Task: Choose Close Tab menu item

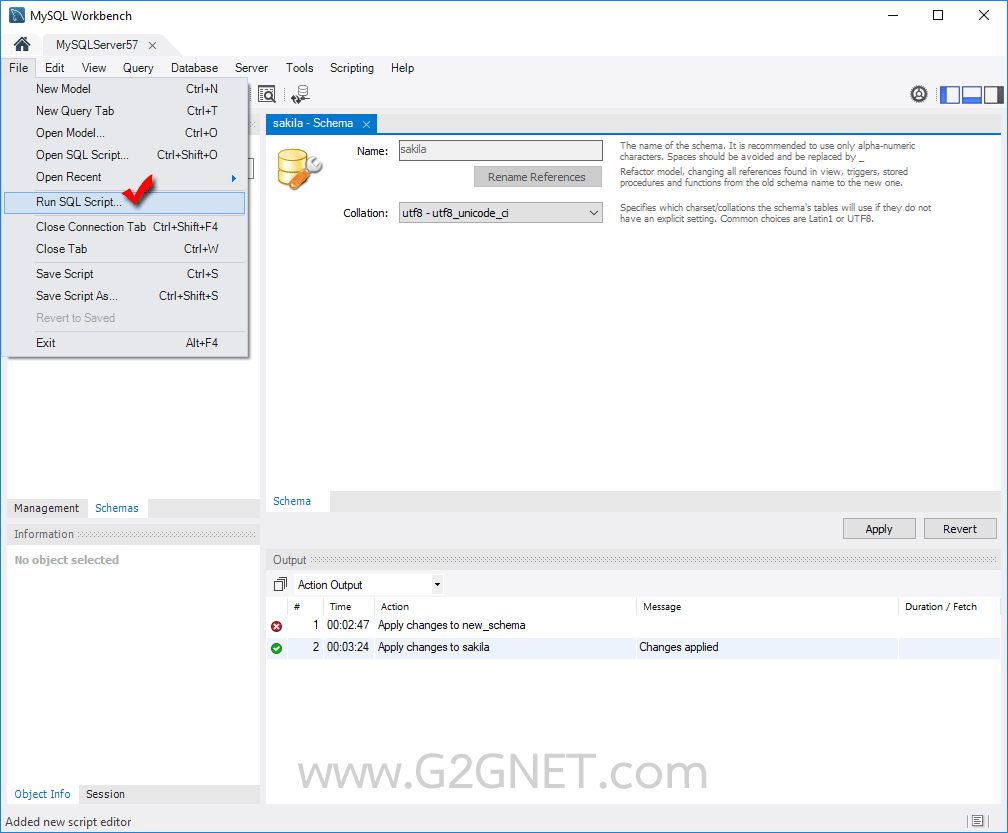Action: pos(124,249)
